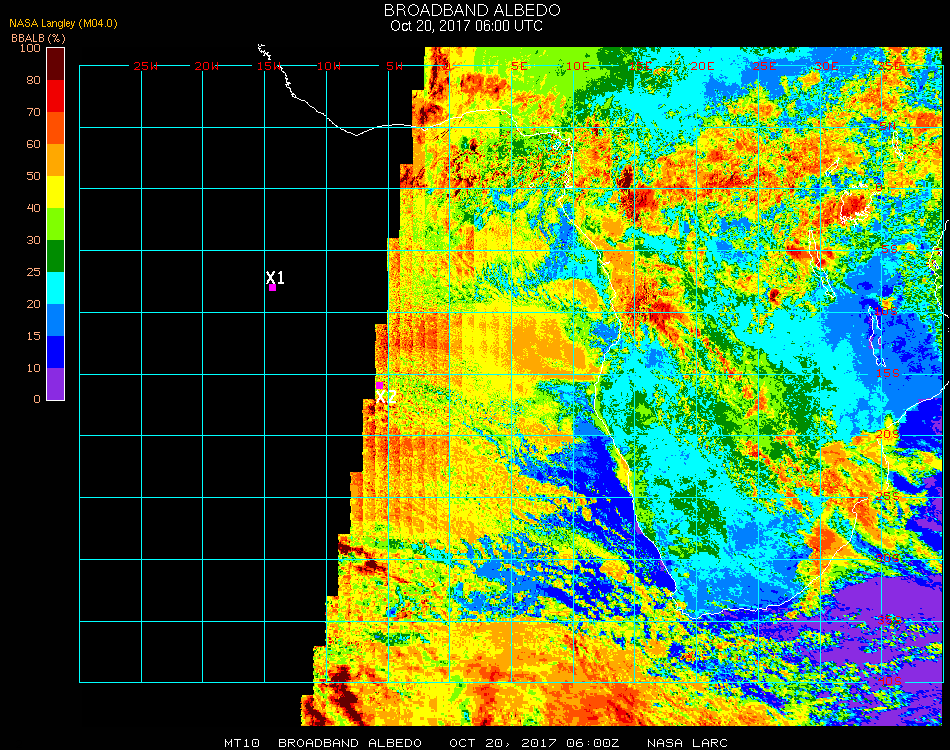Pick the orange 50-60 colorbar segment
The image size is (950, 750).
(55, 160)
